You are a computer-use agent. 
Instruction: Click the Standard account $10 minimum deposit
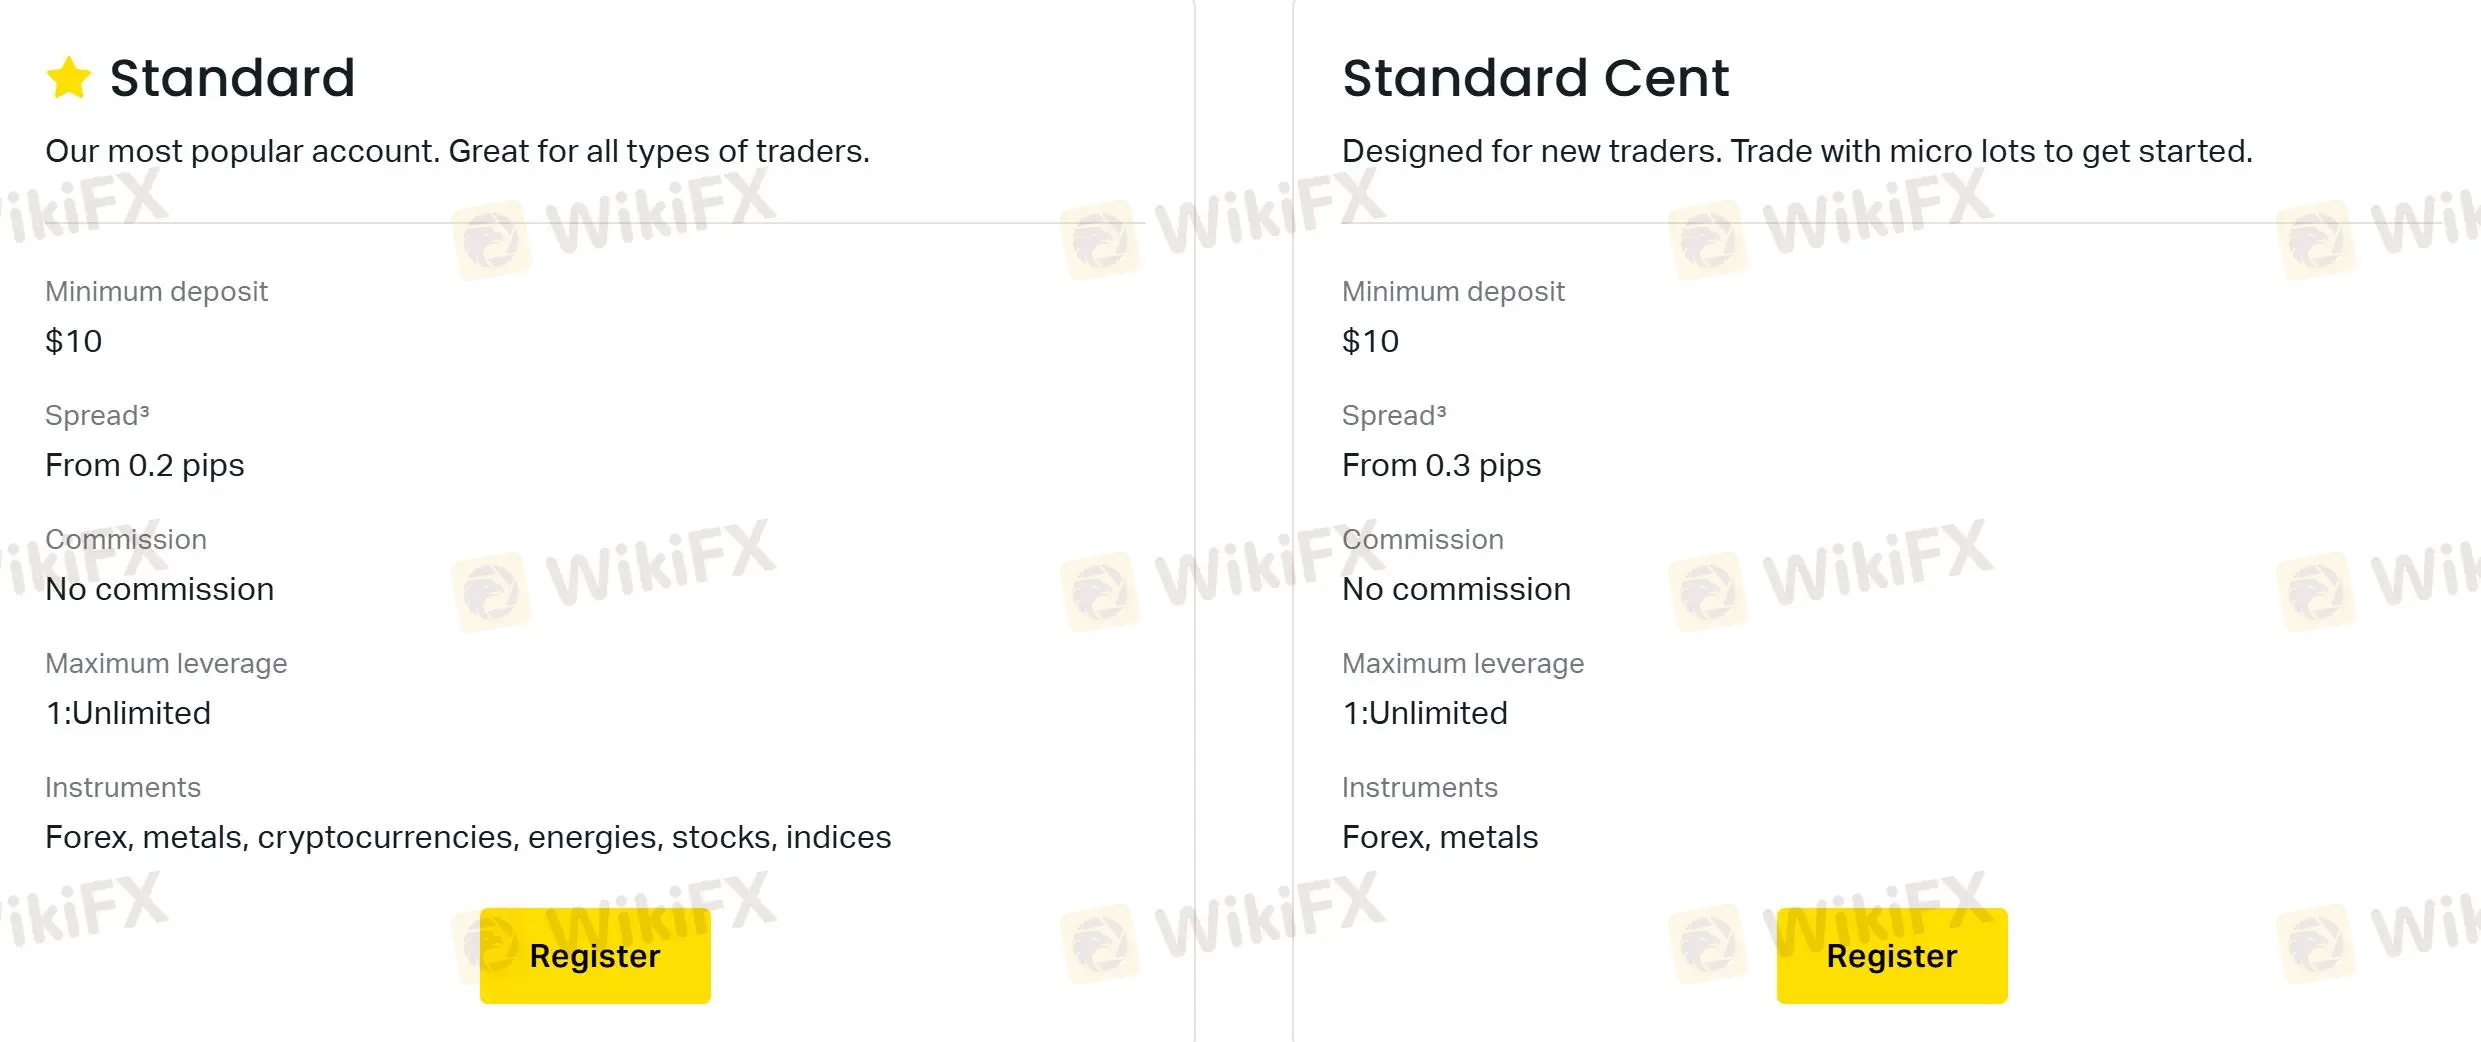tap(74, 341)
